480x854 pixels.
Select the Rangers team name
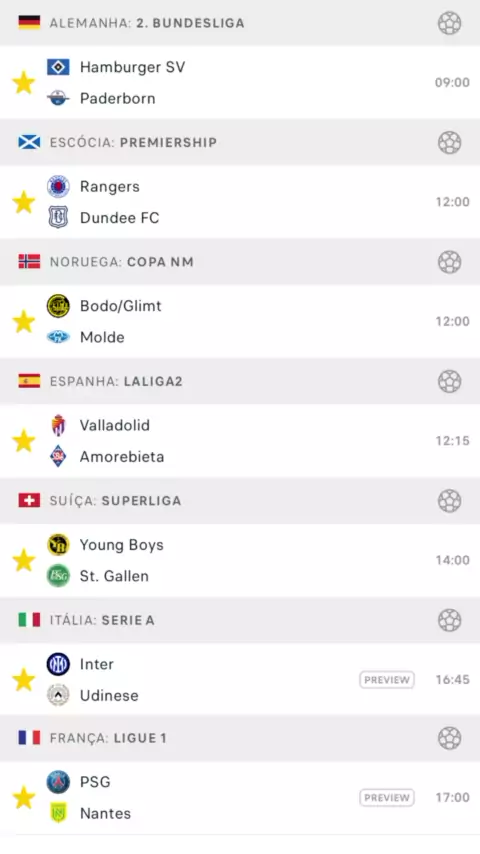[110, 187]
